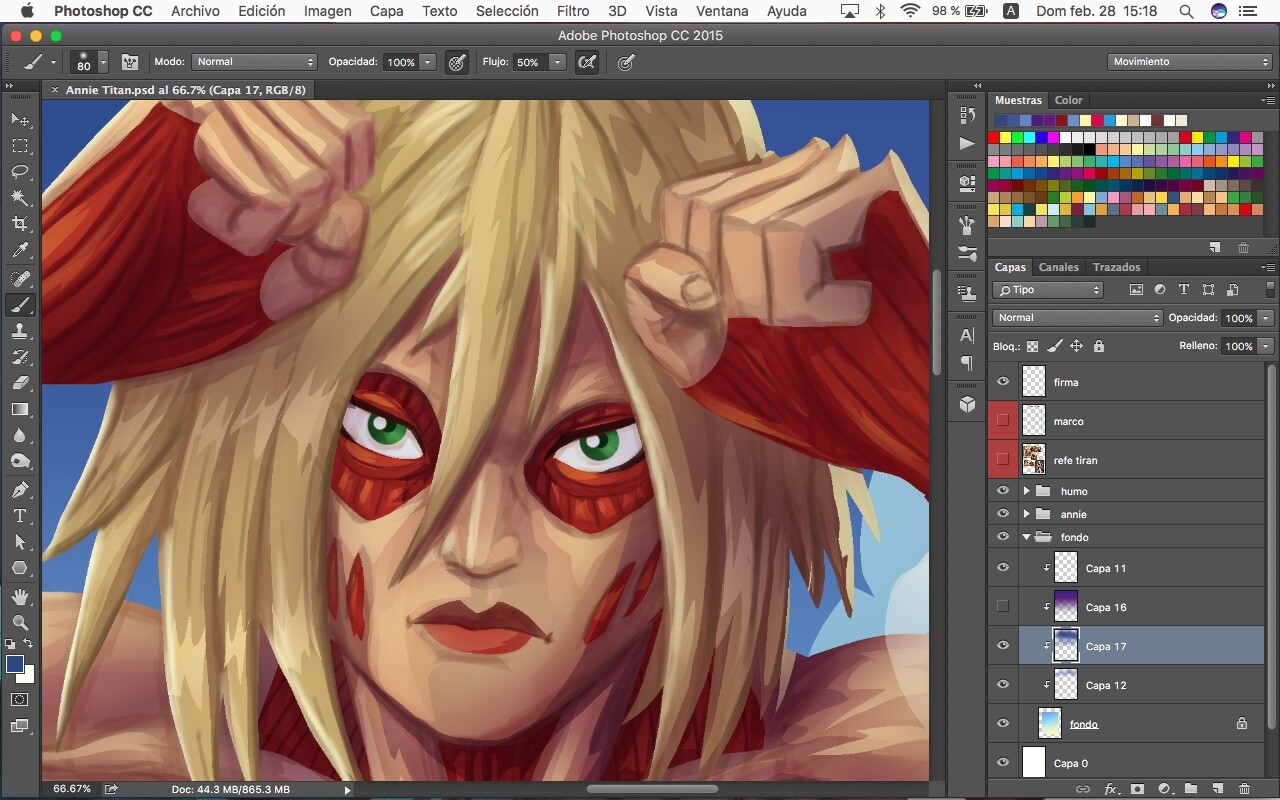
Task: Select the Clone Stamp tool
Action: pyautogui.click(x=20, y=331)
